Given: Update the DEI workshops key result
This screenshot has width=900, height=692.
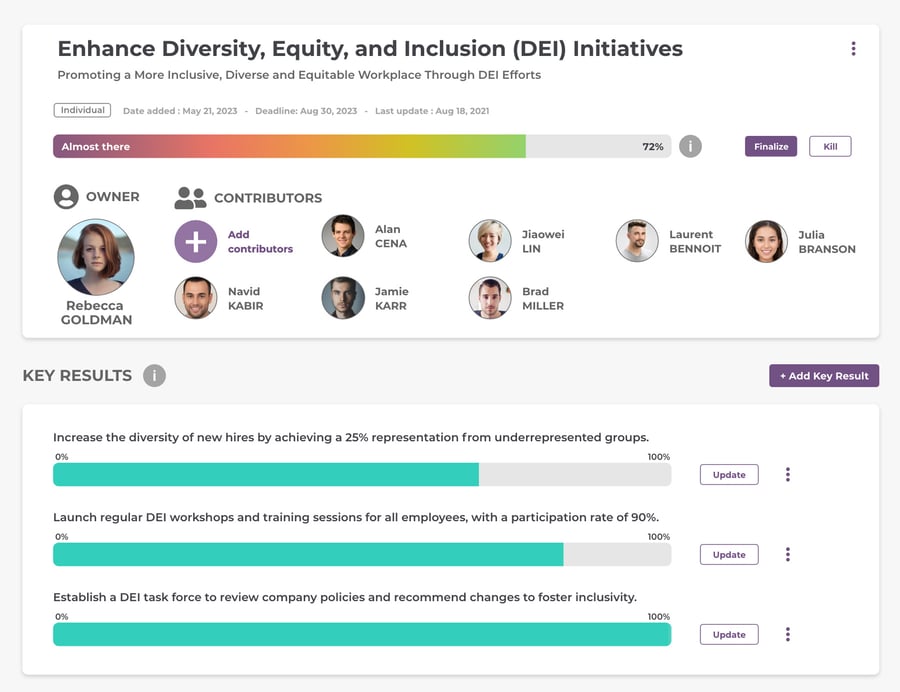Looking at the screenshot, I should [x=728, y=554].
